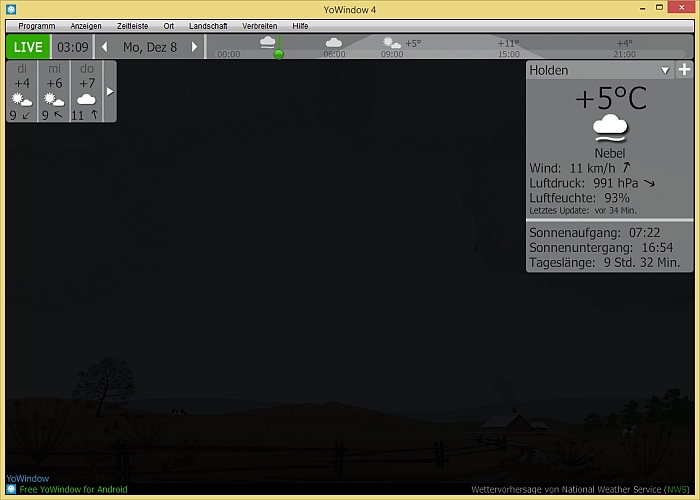
Task: Maximize the YoWindow window
Action: pos(659,7)
